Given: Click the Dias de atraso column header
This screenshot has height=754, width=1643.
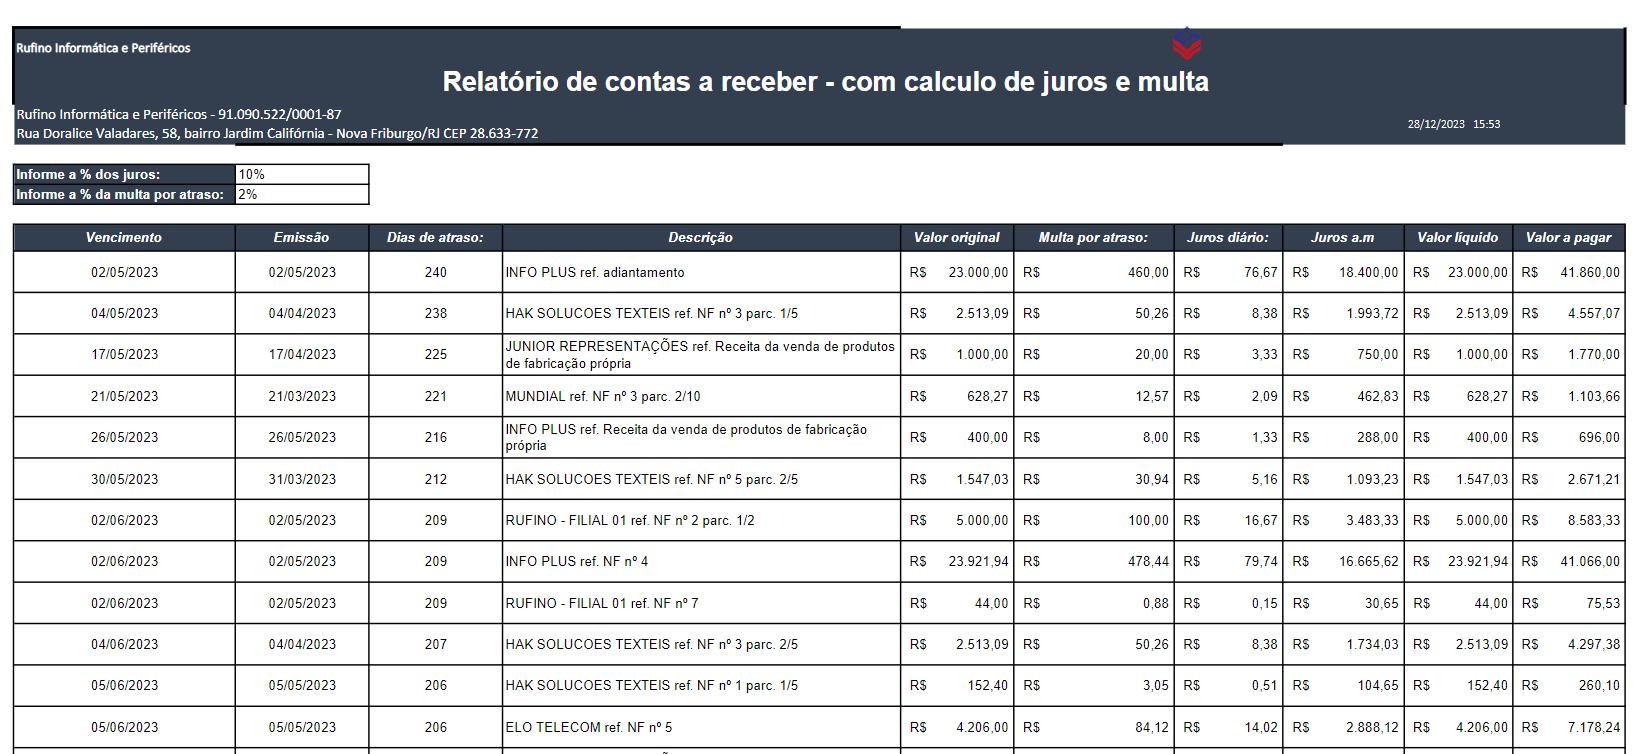Looking at the screenshot, I should 435,237.
